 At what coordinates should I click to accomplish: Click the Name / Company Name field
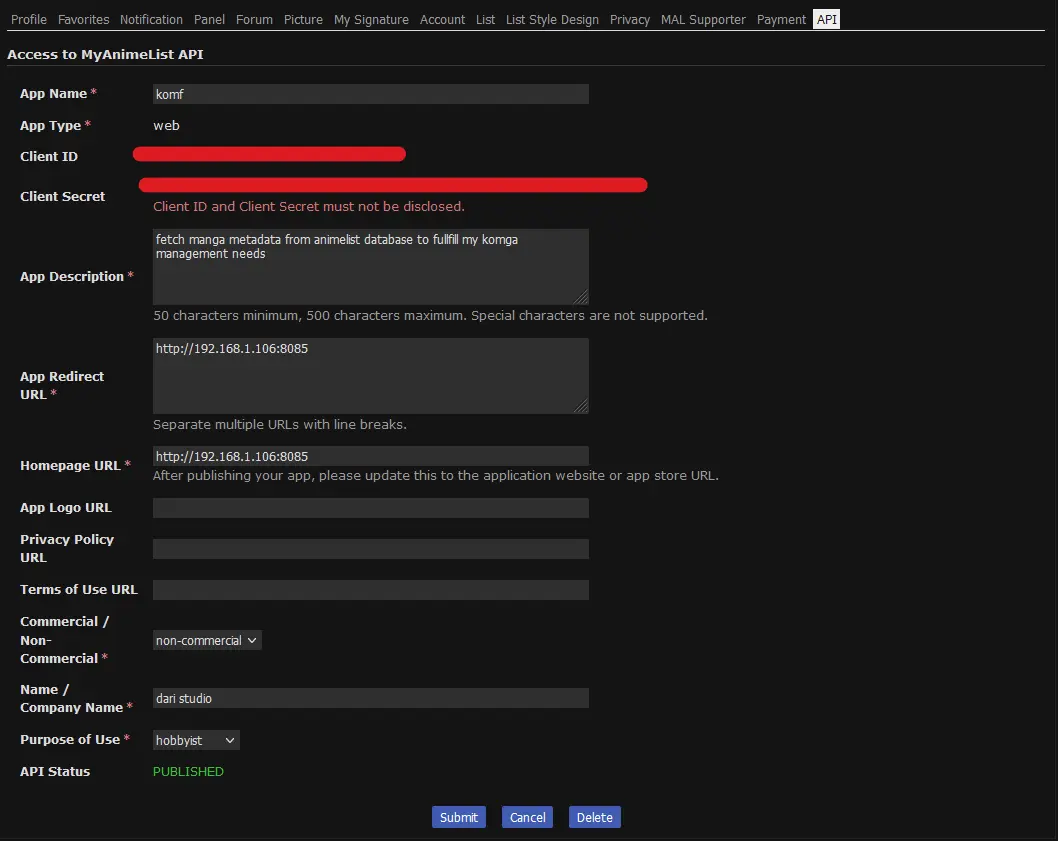[370, 698]
